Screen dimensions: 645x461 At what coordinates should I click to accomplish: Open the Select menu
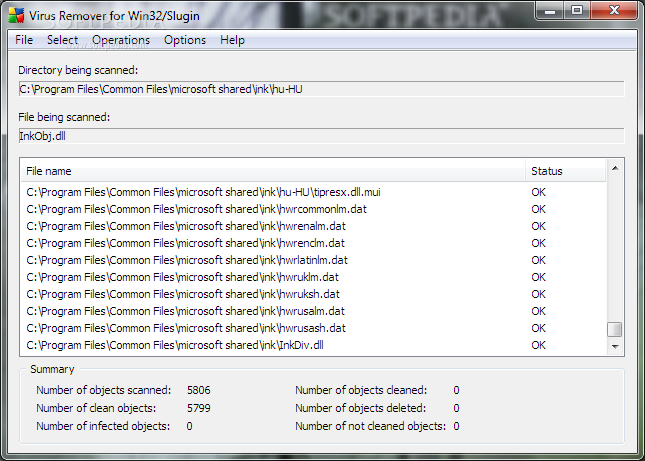(x=62, y=40)
